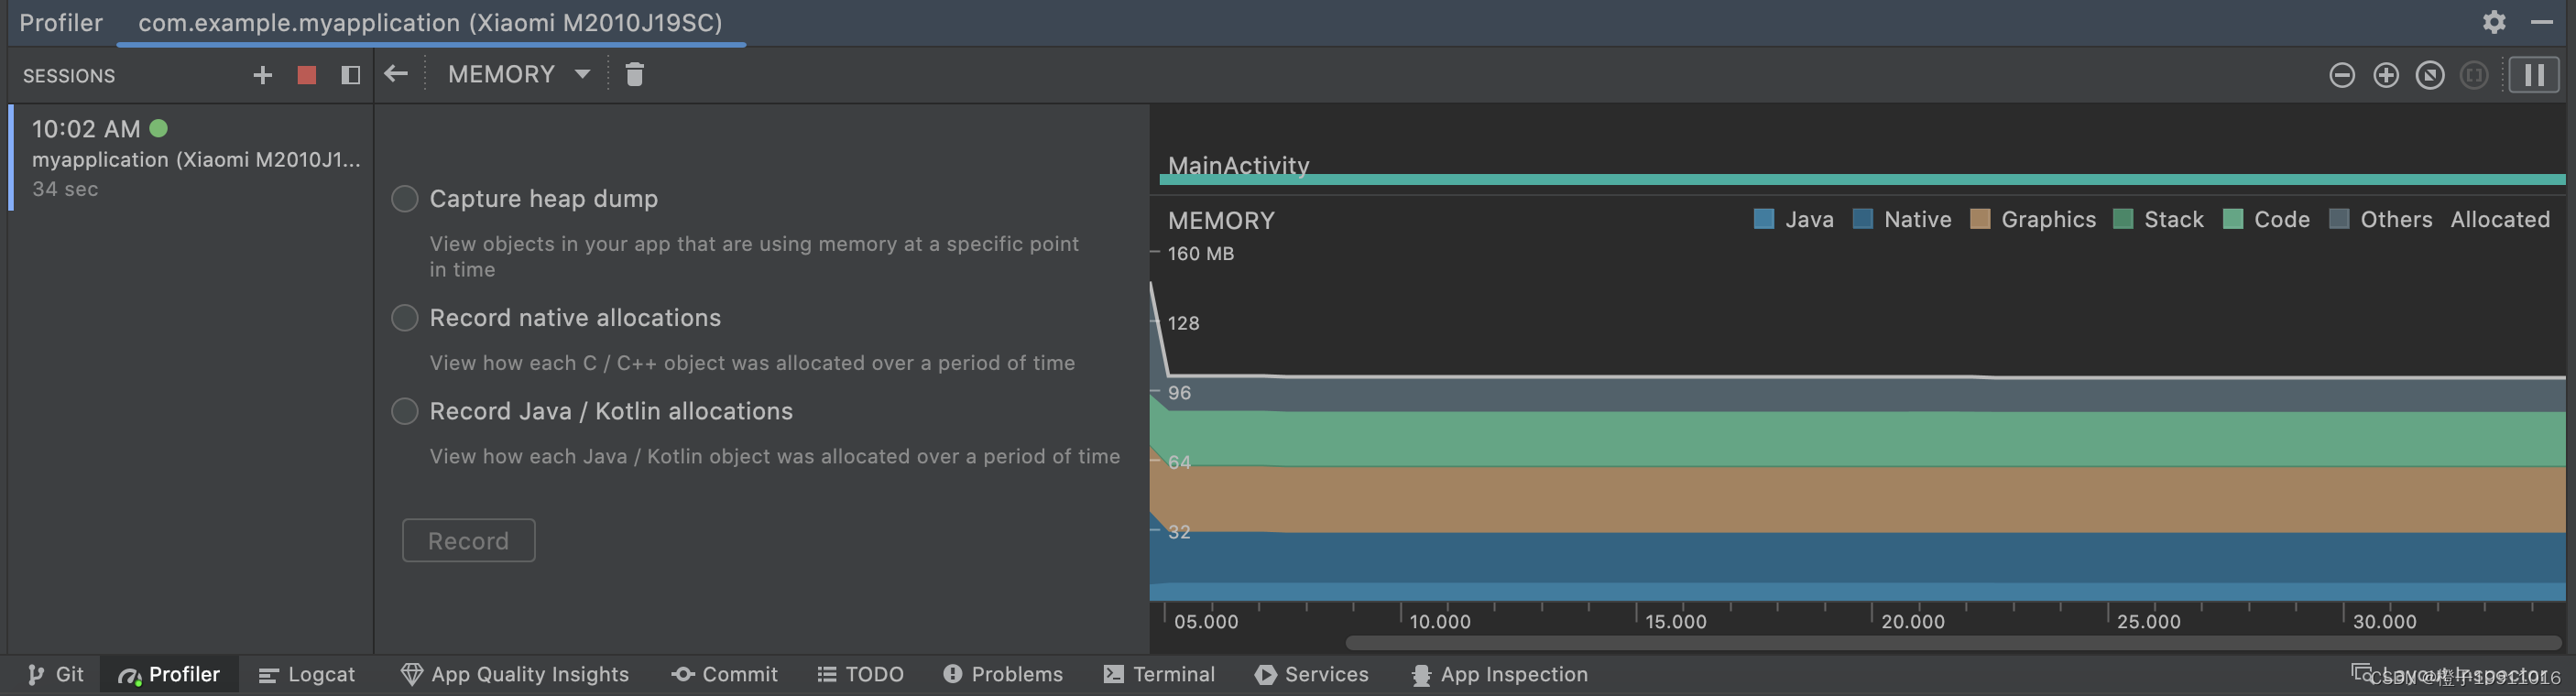2576x696 pixels.
Task: Click the Java legend color swatch
Action: (x=1764, y=219)
